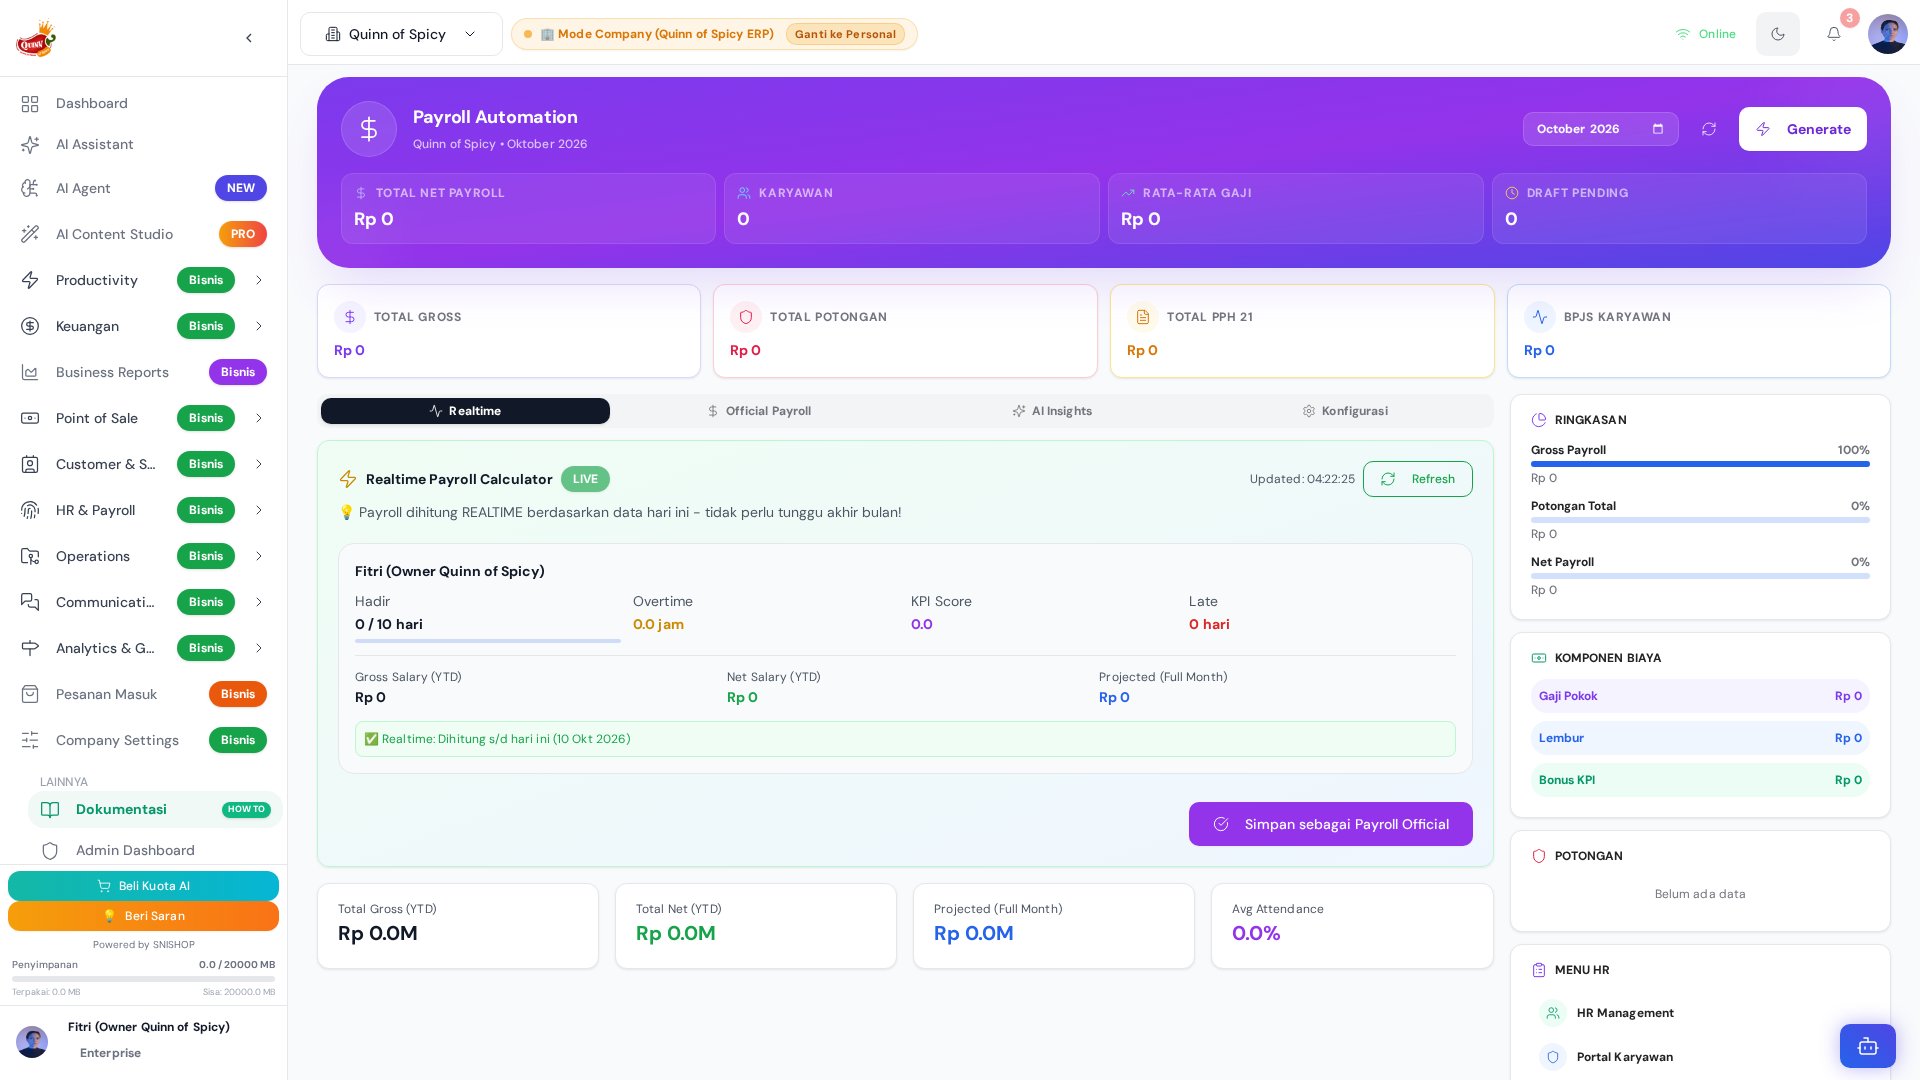The image size is (1920, 1080).
Task: Click the Total PPH 21 document icon
Action: point(1143,317)
